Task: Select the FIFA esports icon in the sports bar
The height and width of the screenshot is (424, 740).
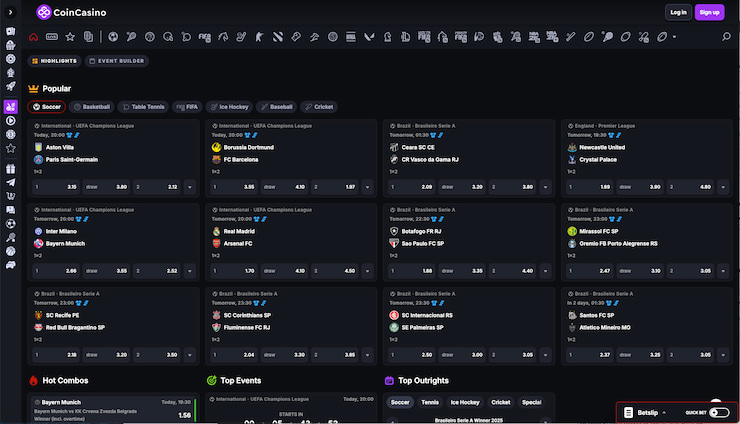Action: point(205,37)
